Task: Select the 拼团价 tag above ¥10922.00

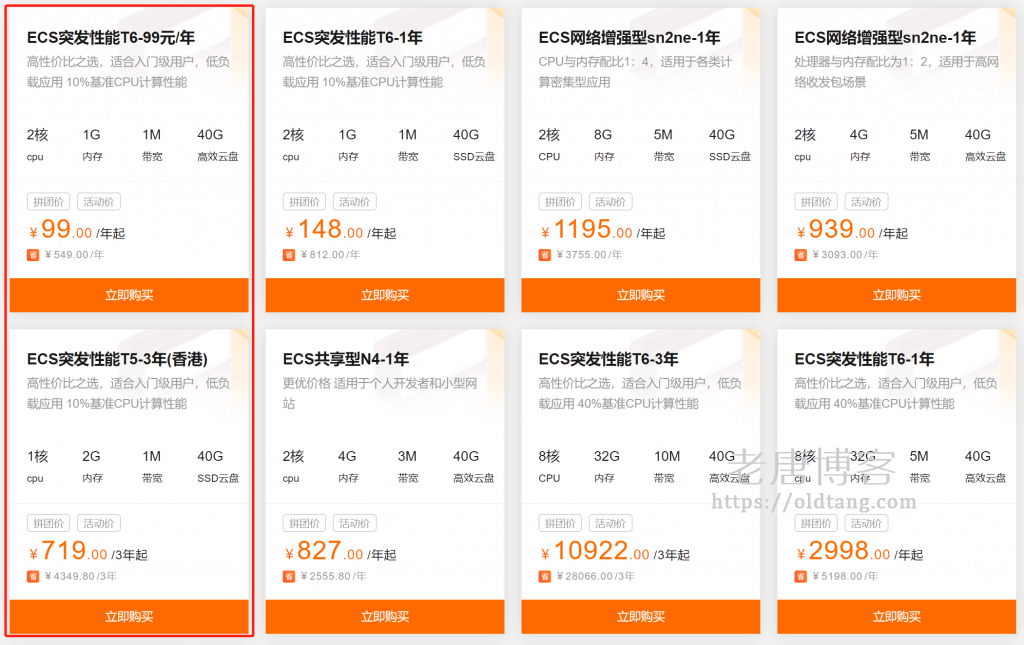Action: tap(560, 524)
